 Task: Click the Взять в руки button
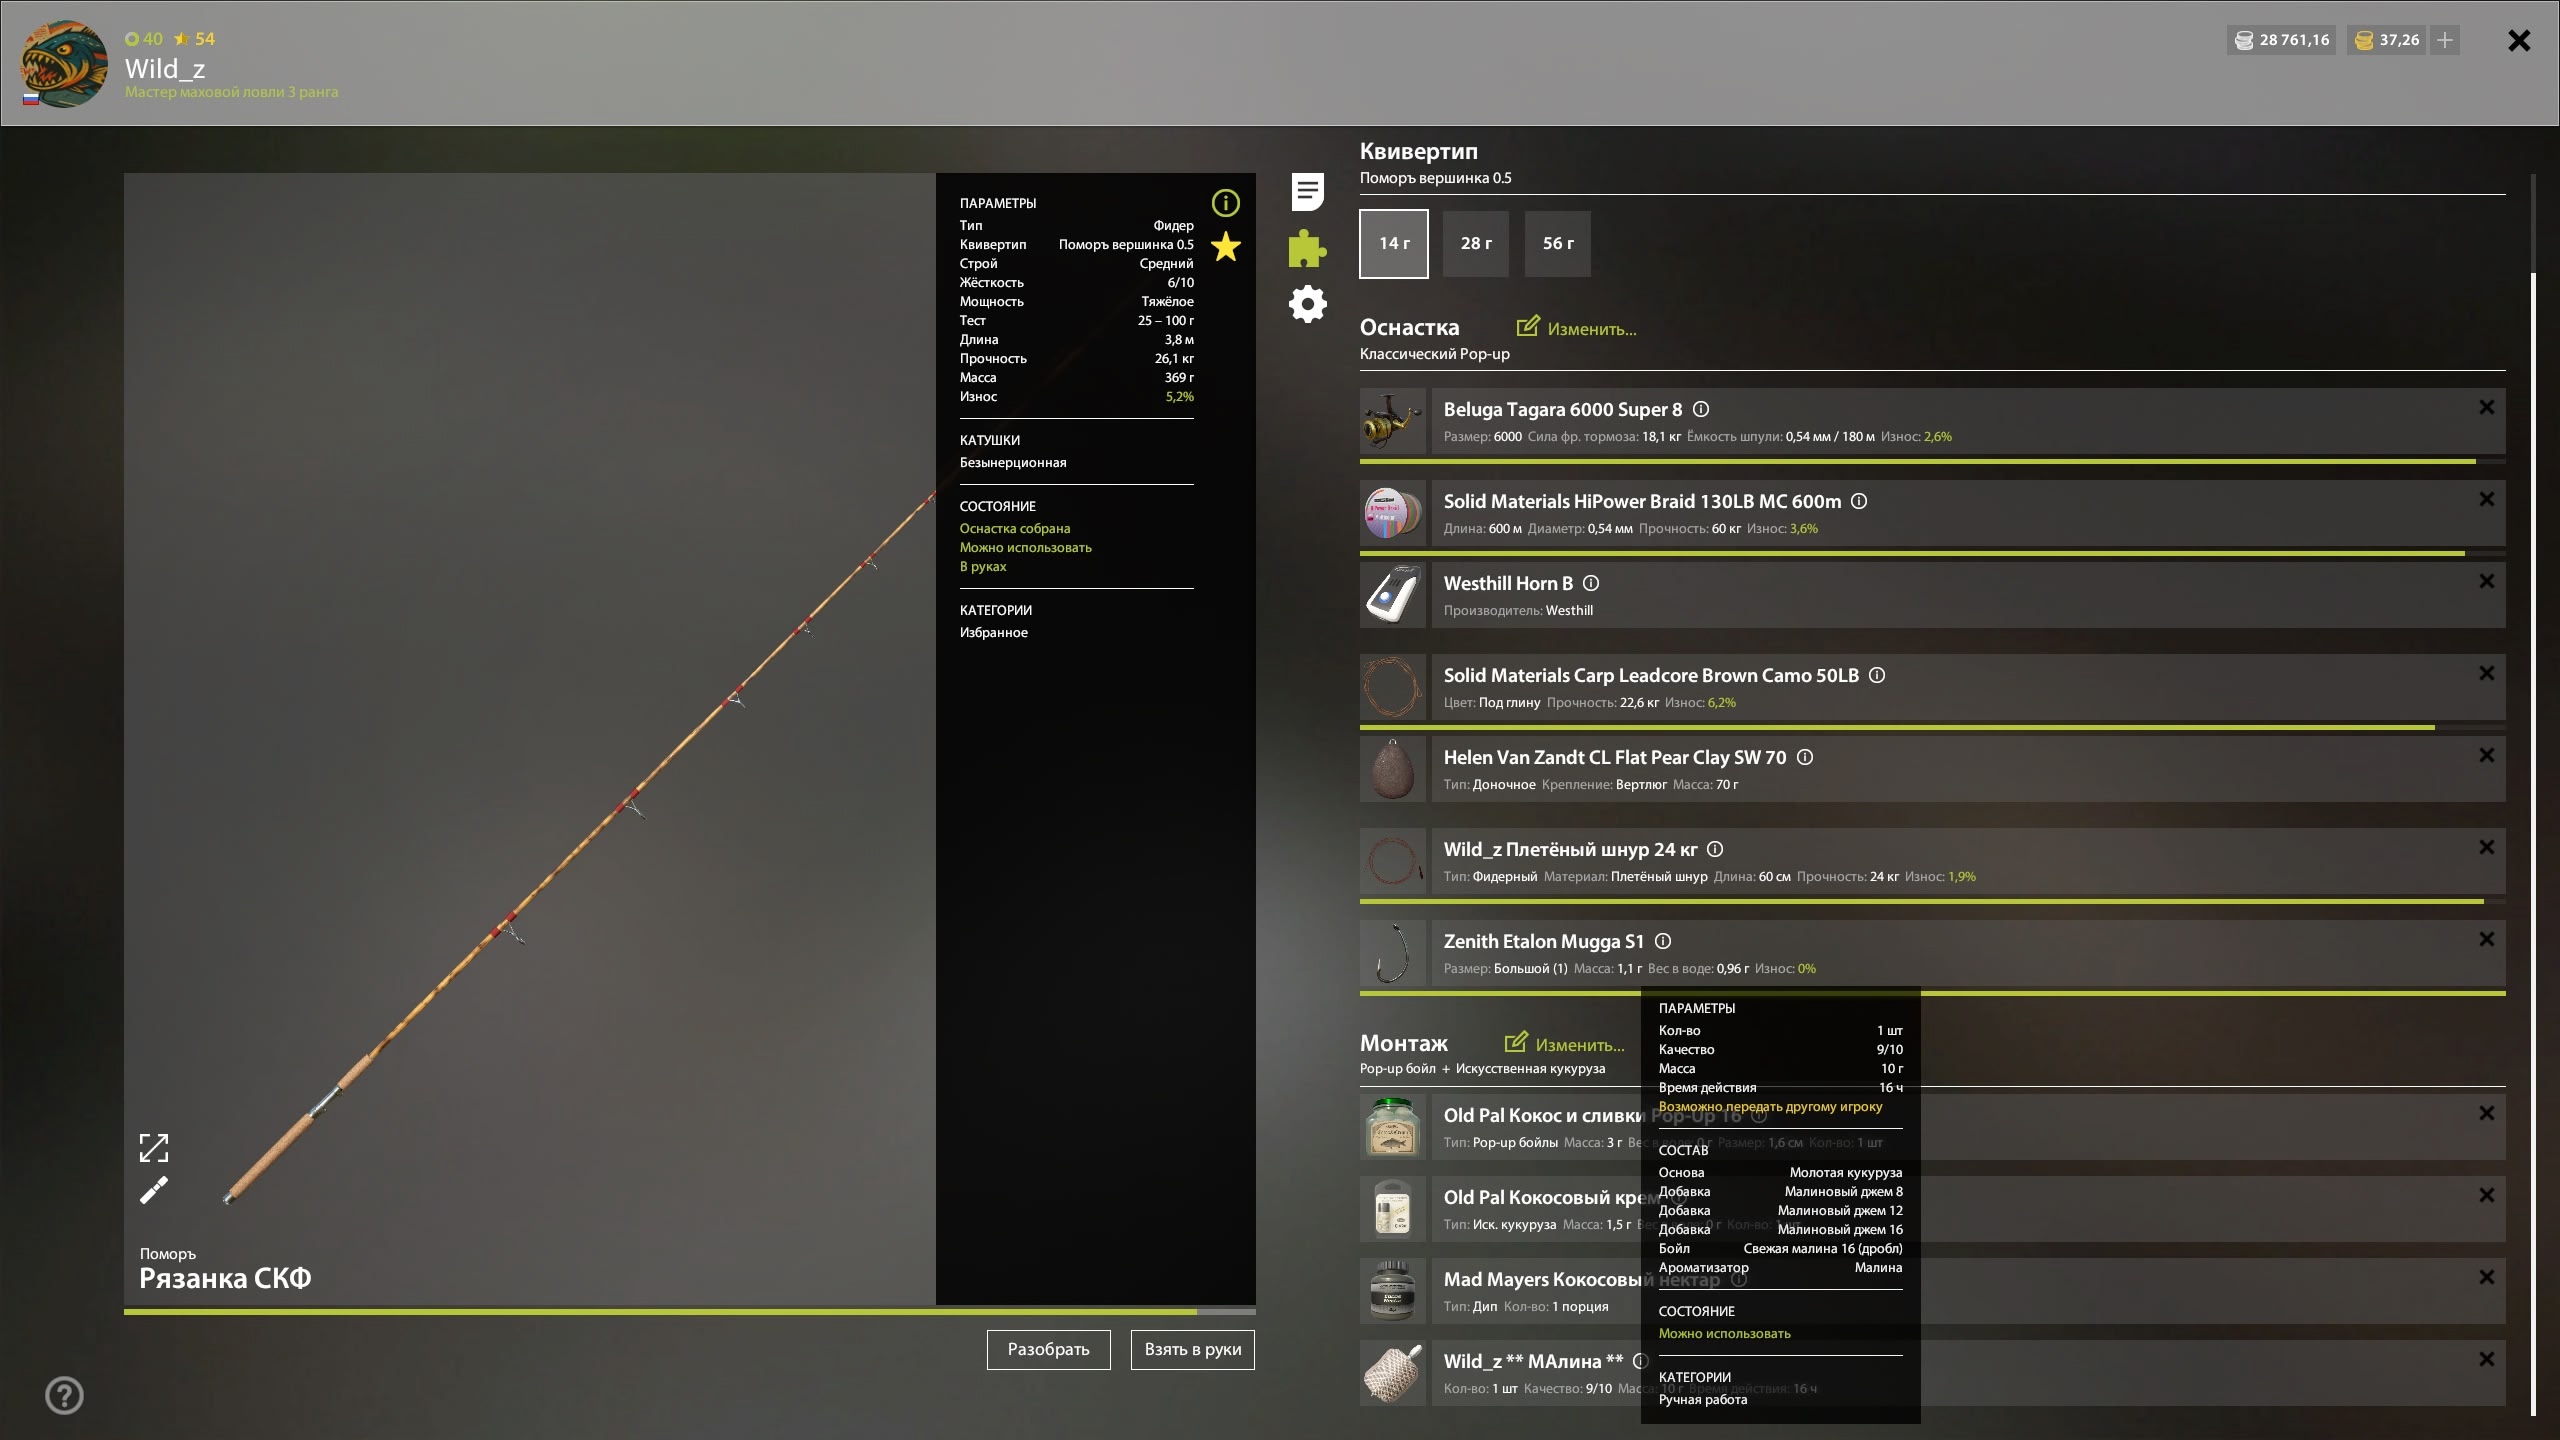(x=1193, y=1349)
